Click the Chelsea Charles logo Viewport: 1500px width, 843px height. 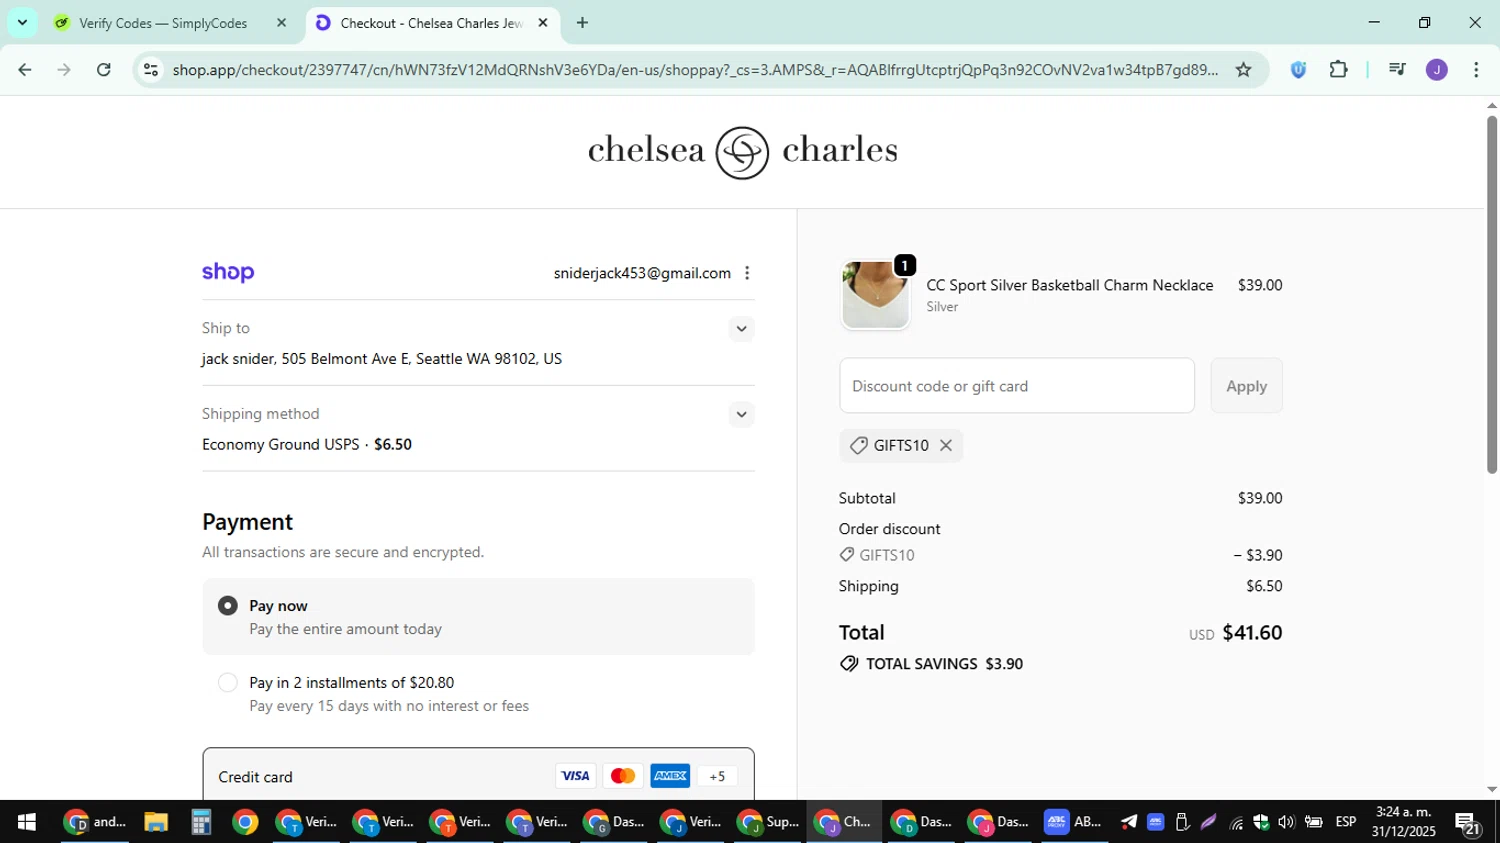pyautogui.click(x=743, y=152)
